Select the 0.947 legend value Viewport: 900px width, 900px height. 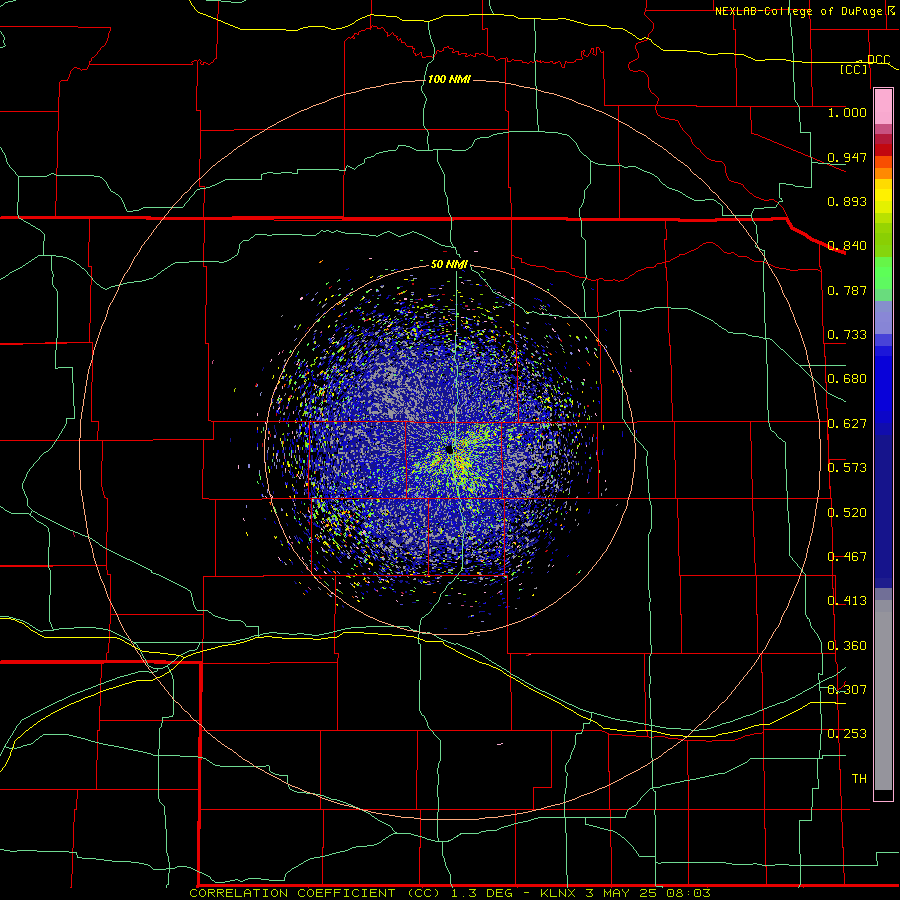847,157
